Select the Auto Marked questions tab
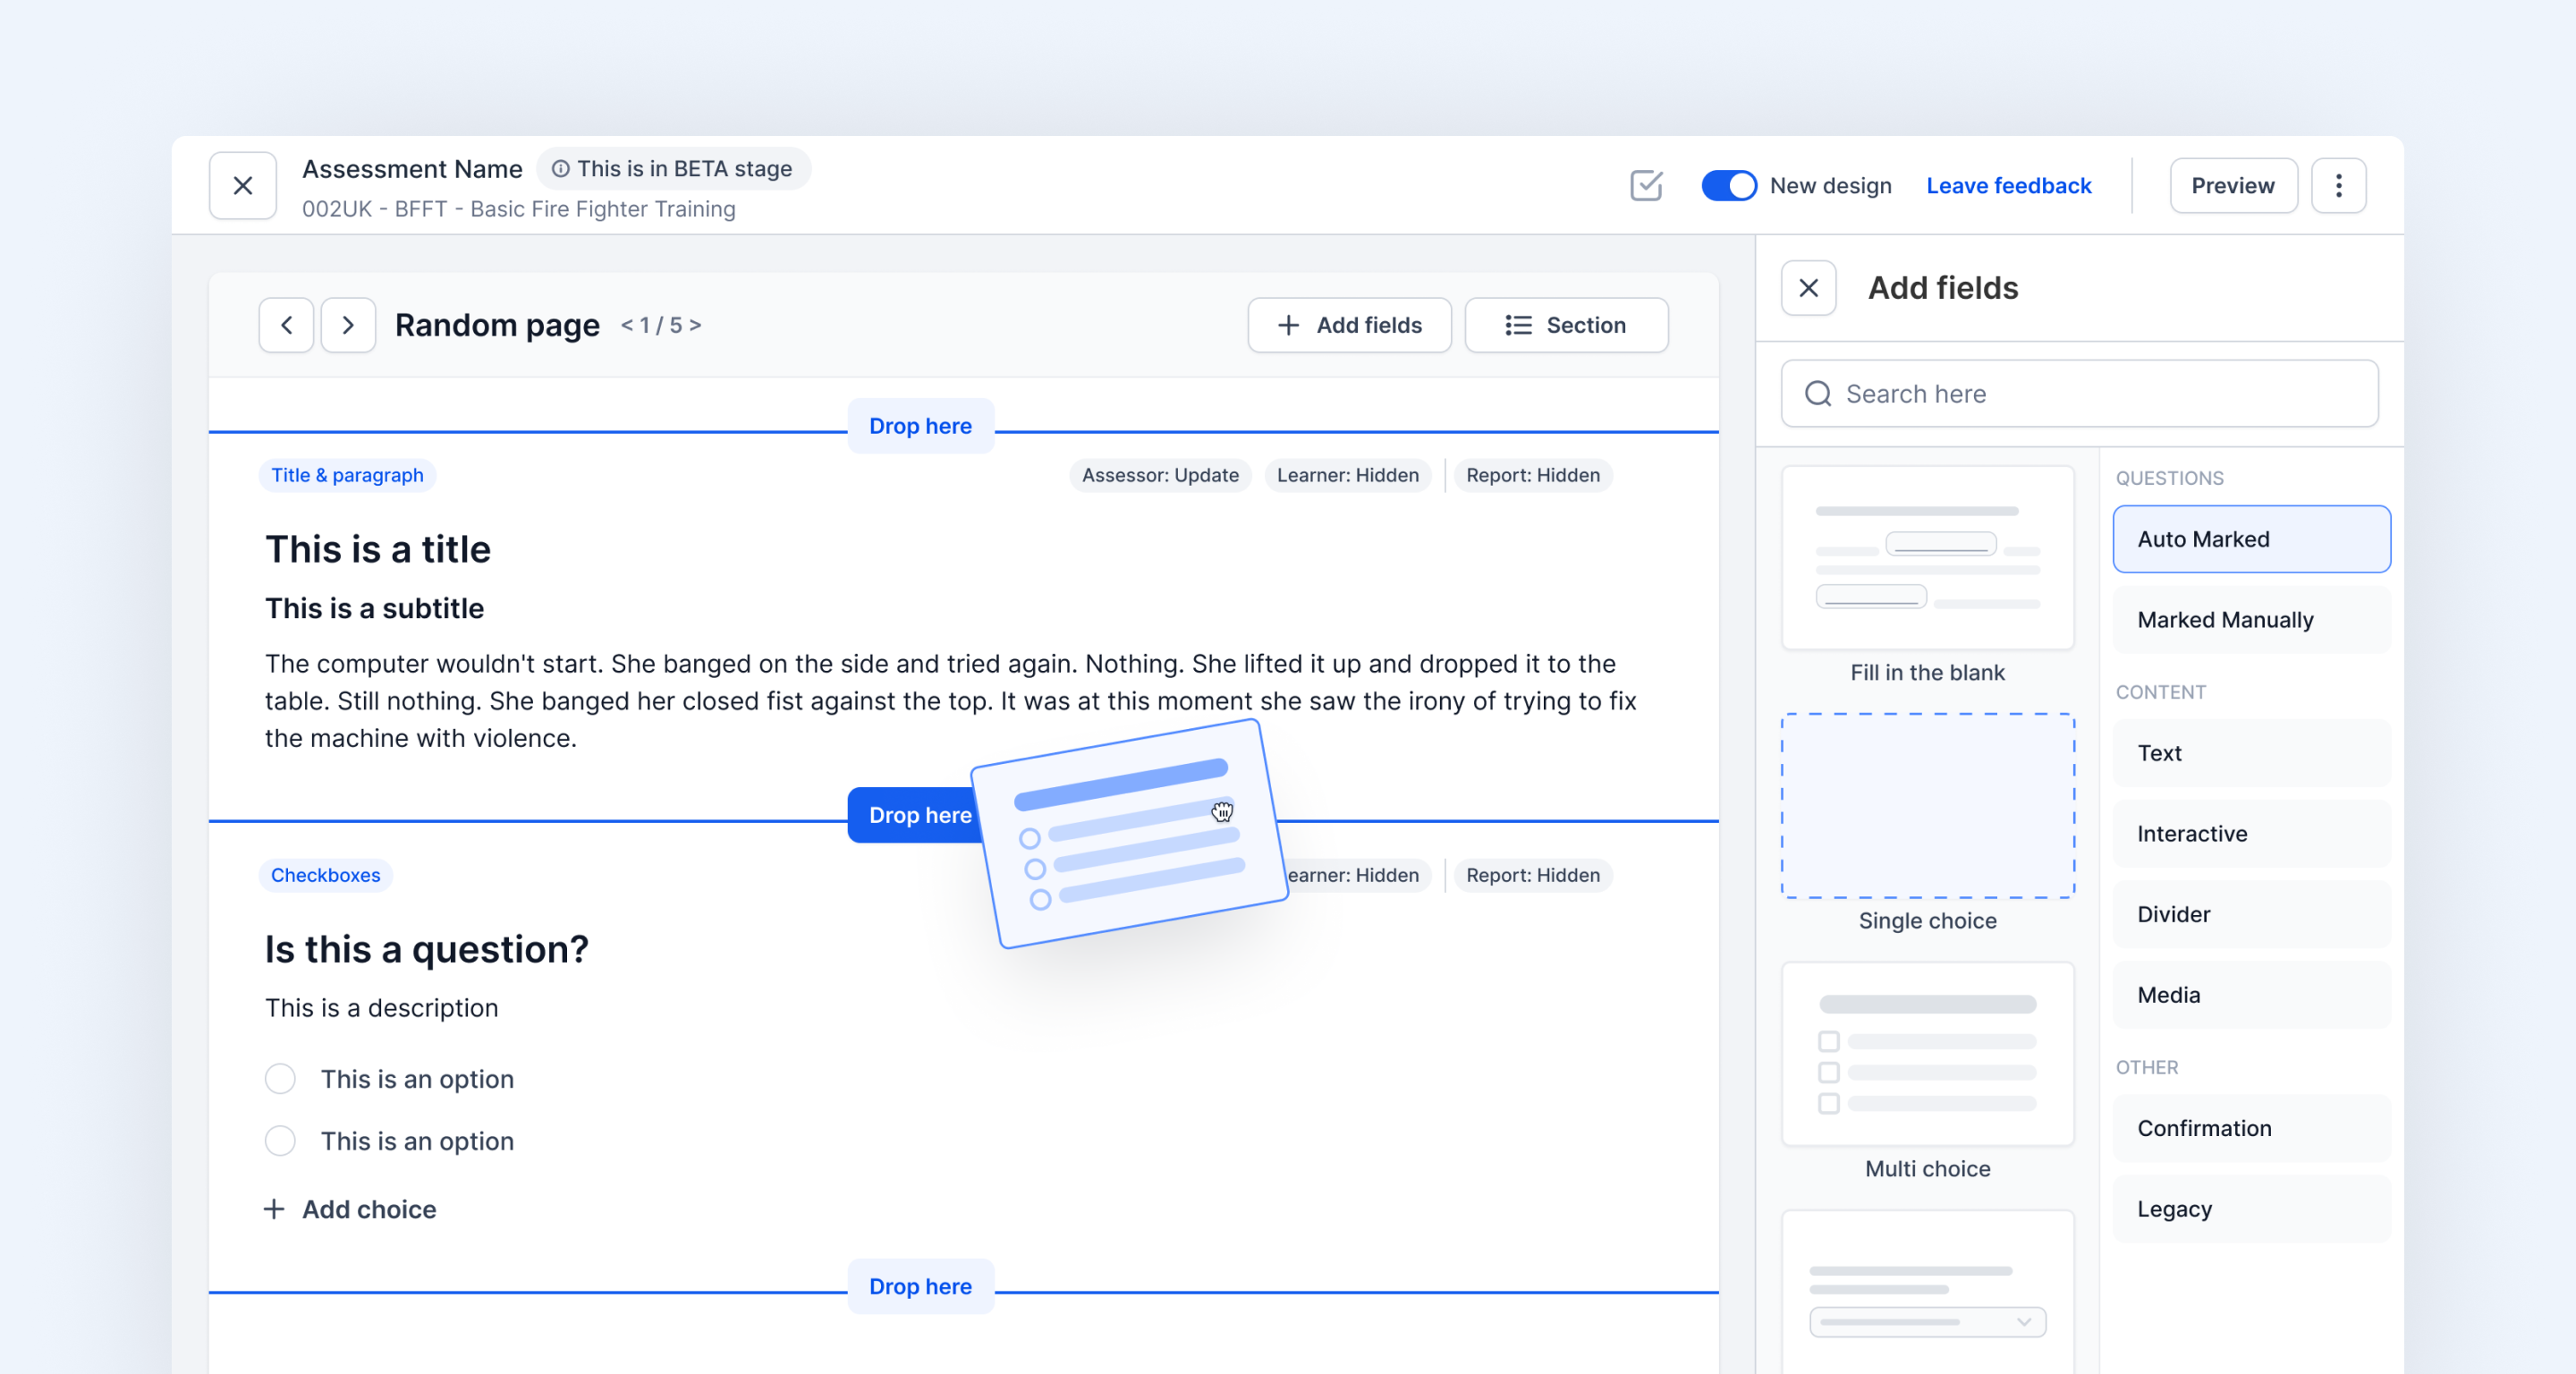Image resolution: width=2576 pixels, height=1374 pixels. (x=2251, y=539)
